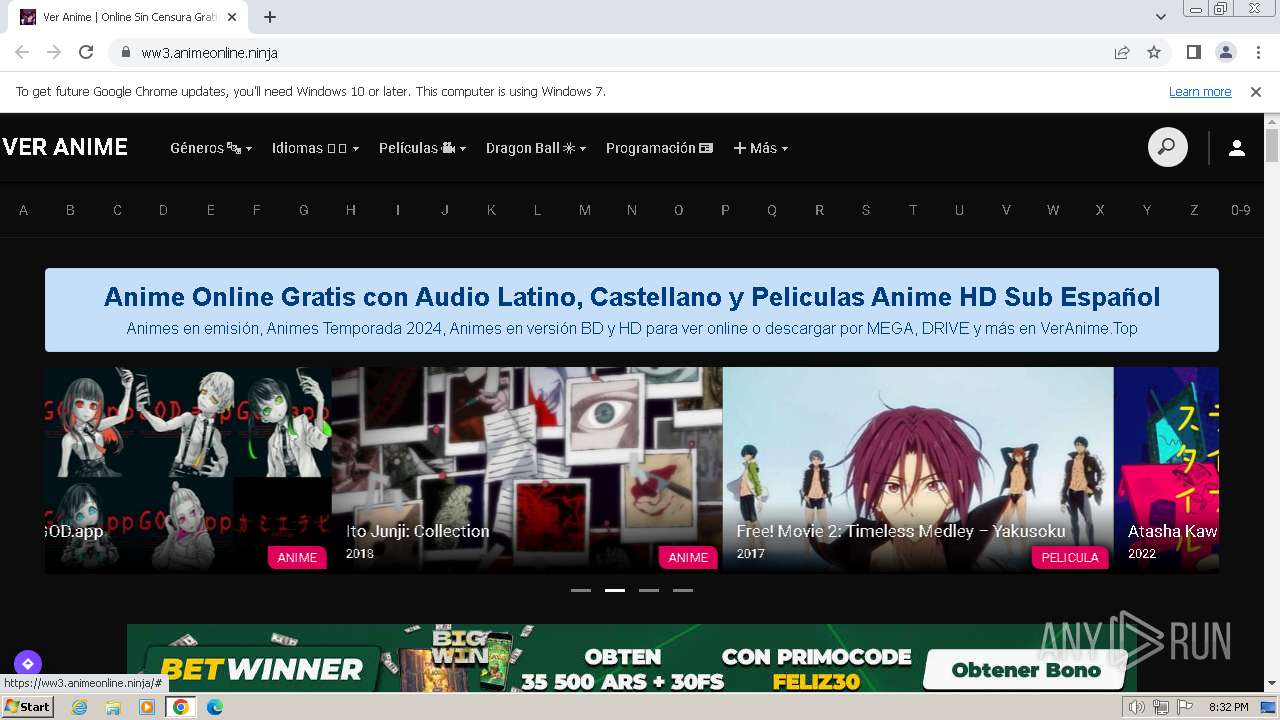Open Chrome three-dot menu
The image size is (1280, 720).
[x=1258, y=52]
